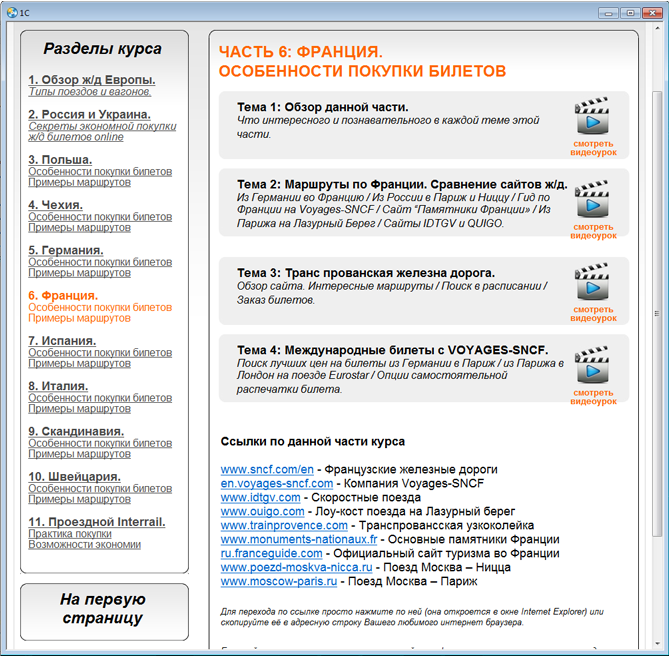The image size is (669, 656).
Task: Play the video lesson icon for Тема 4
Action: [x=592, y=365]
